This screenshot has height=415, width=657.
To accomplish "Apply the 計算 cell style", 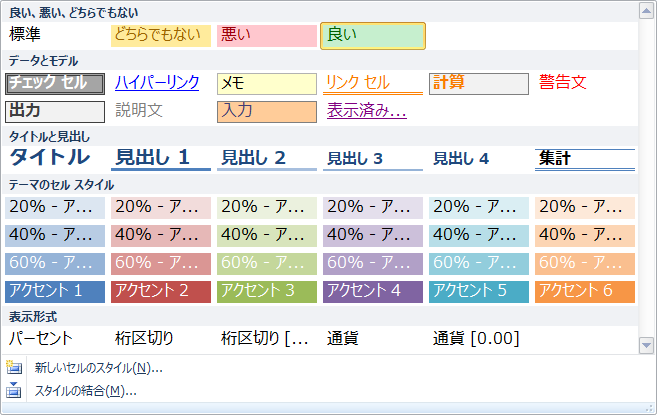I will click(x=479, y=83).
